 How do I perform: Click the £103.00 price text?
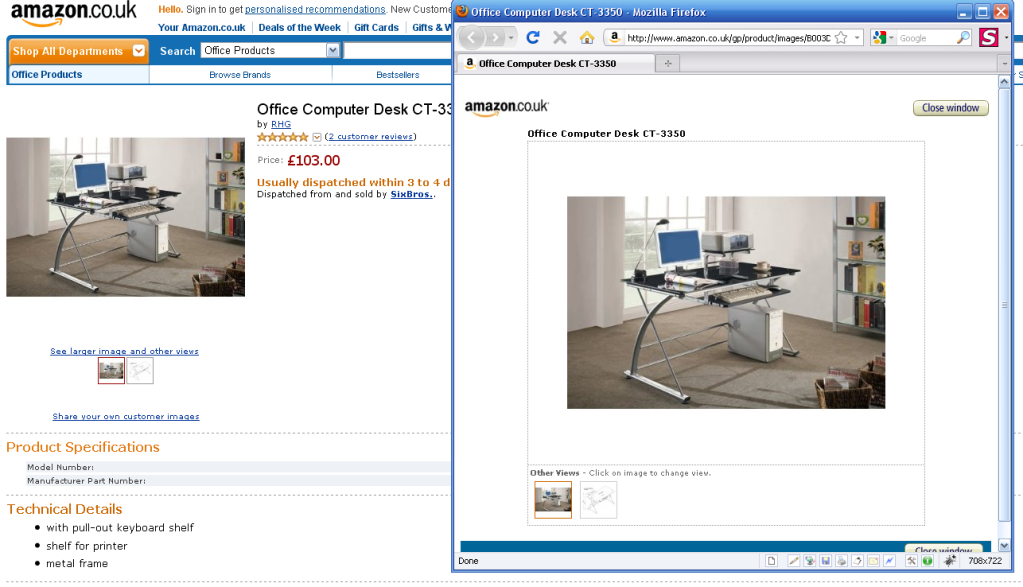314,160
